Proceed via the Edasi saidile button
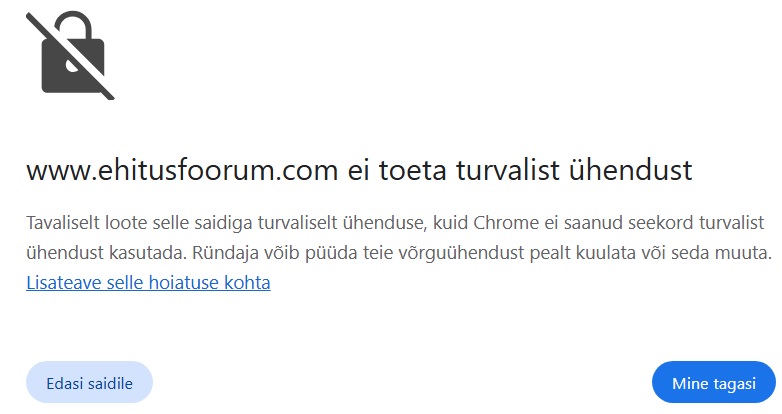Screen dimensions: 782x414 pos(89,383)
